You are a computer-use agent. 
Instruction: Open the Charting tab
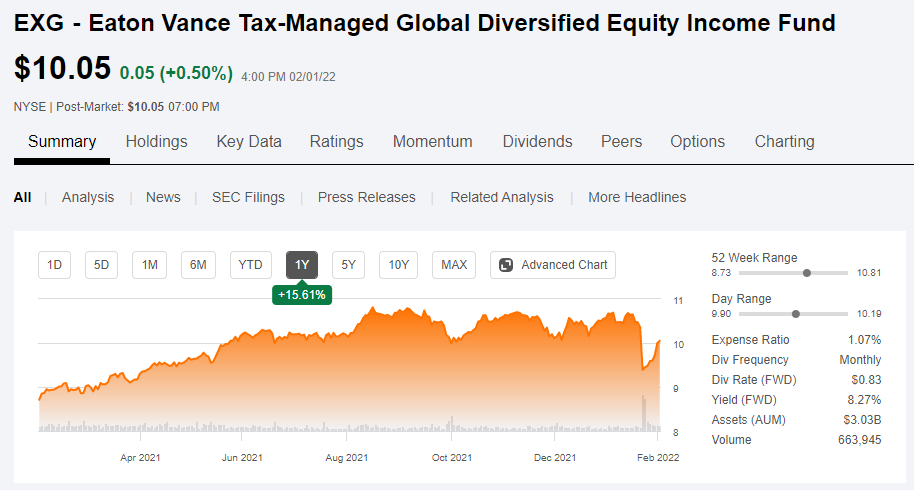pyautogui.click(x=785, y=142)
